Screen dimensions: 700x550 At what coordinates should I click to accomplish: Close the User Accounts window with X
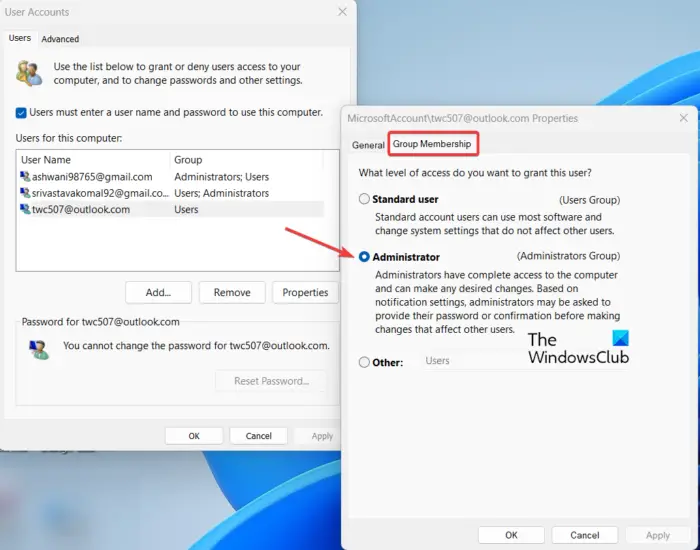(342, 12)
